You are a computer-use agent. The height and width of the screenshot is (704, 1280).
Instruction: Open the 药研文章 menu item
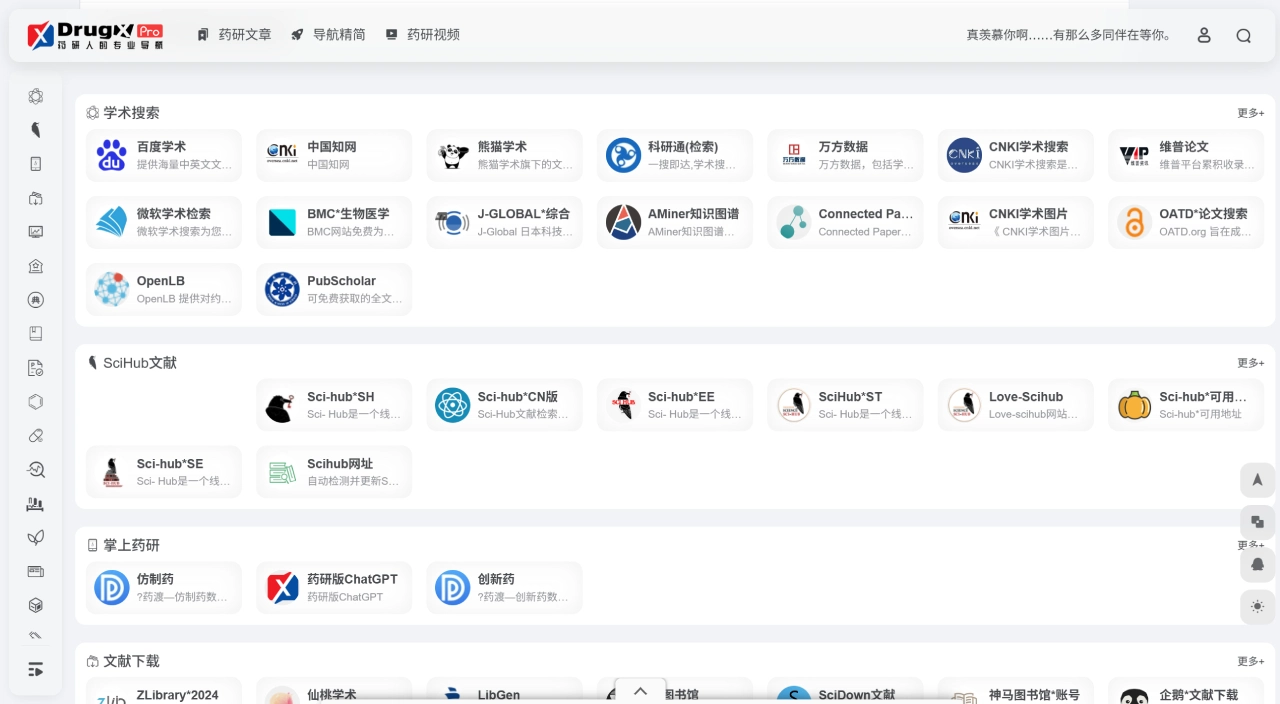click(x=234, y=34)
